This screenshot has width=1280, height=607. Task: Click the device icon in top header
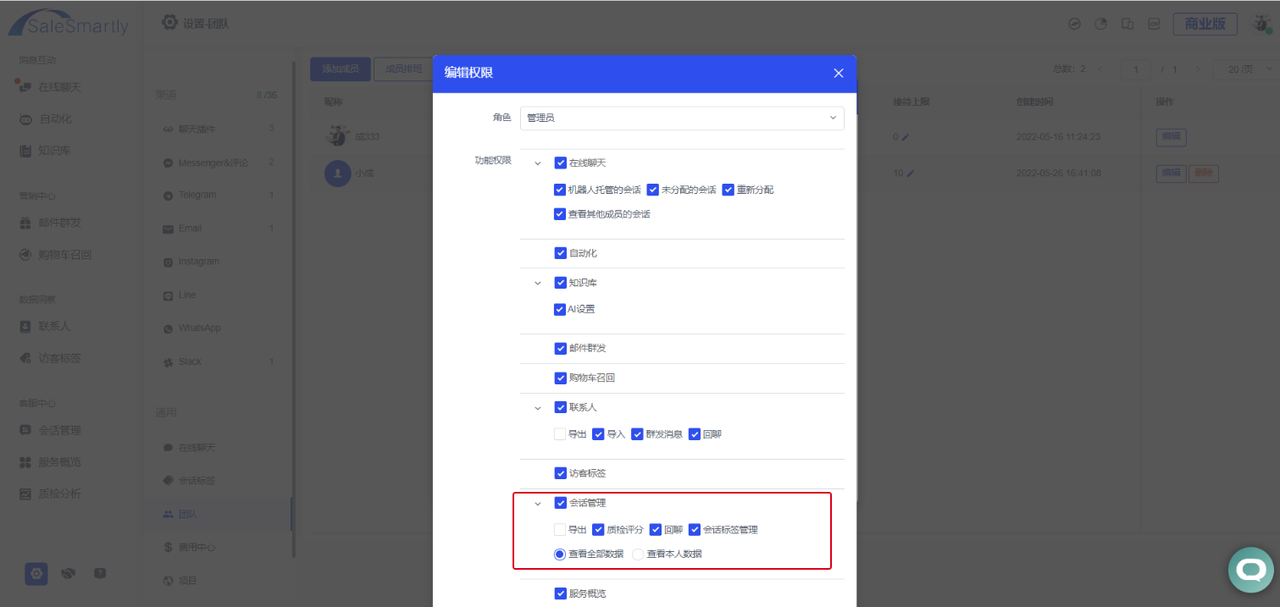coord(1127,24)
